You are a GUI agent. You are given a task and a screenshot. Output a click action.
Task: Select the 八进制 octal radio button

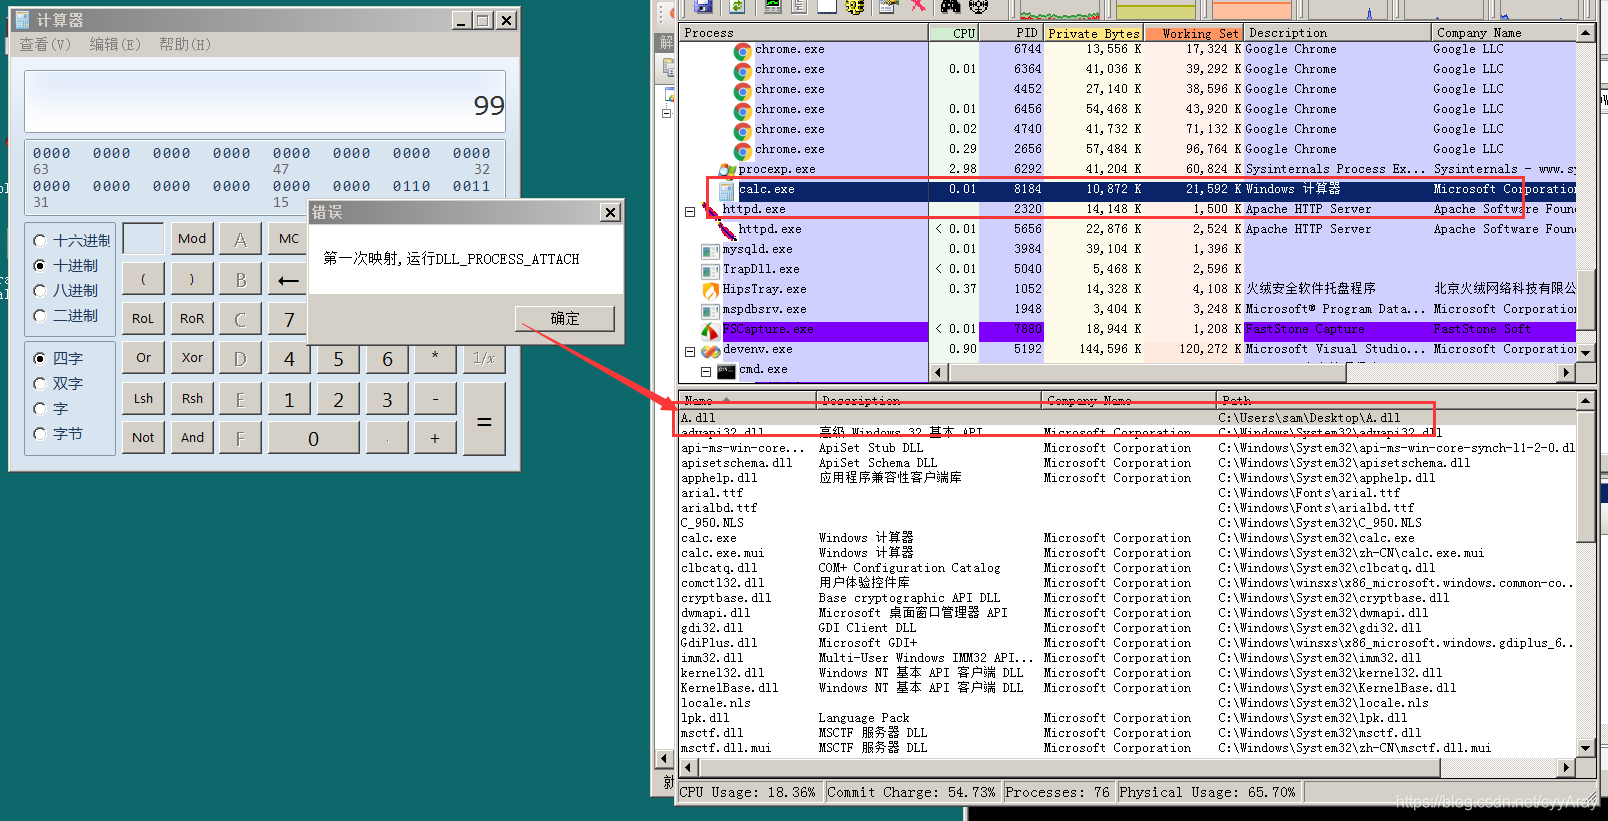[x=40, y=291]
